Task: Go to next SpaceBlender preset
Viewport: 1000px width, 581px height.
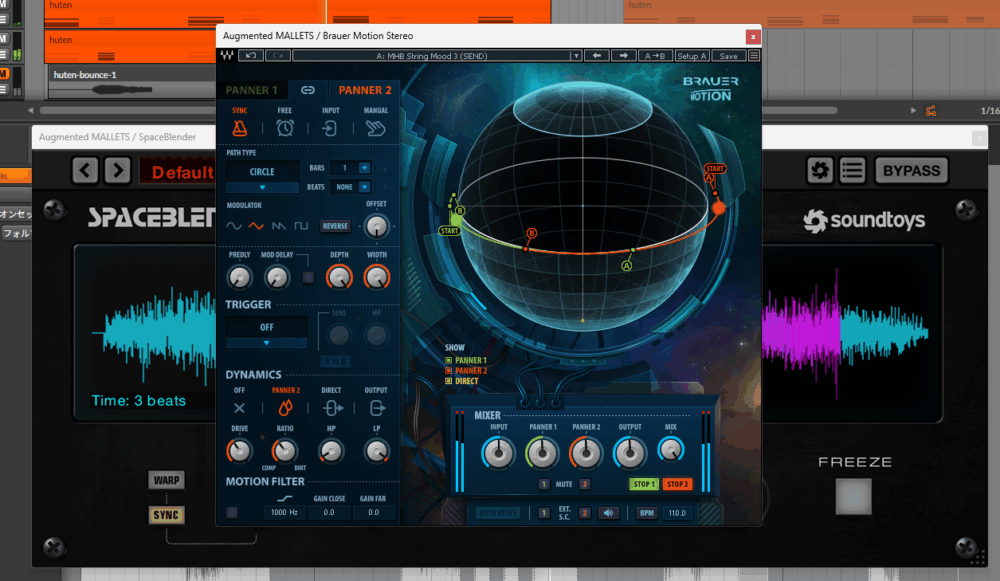Action: [x=117, y=170]
